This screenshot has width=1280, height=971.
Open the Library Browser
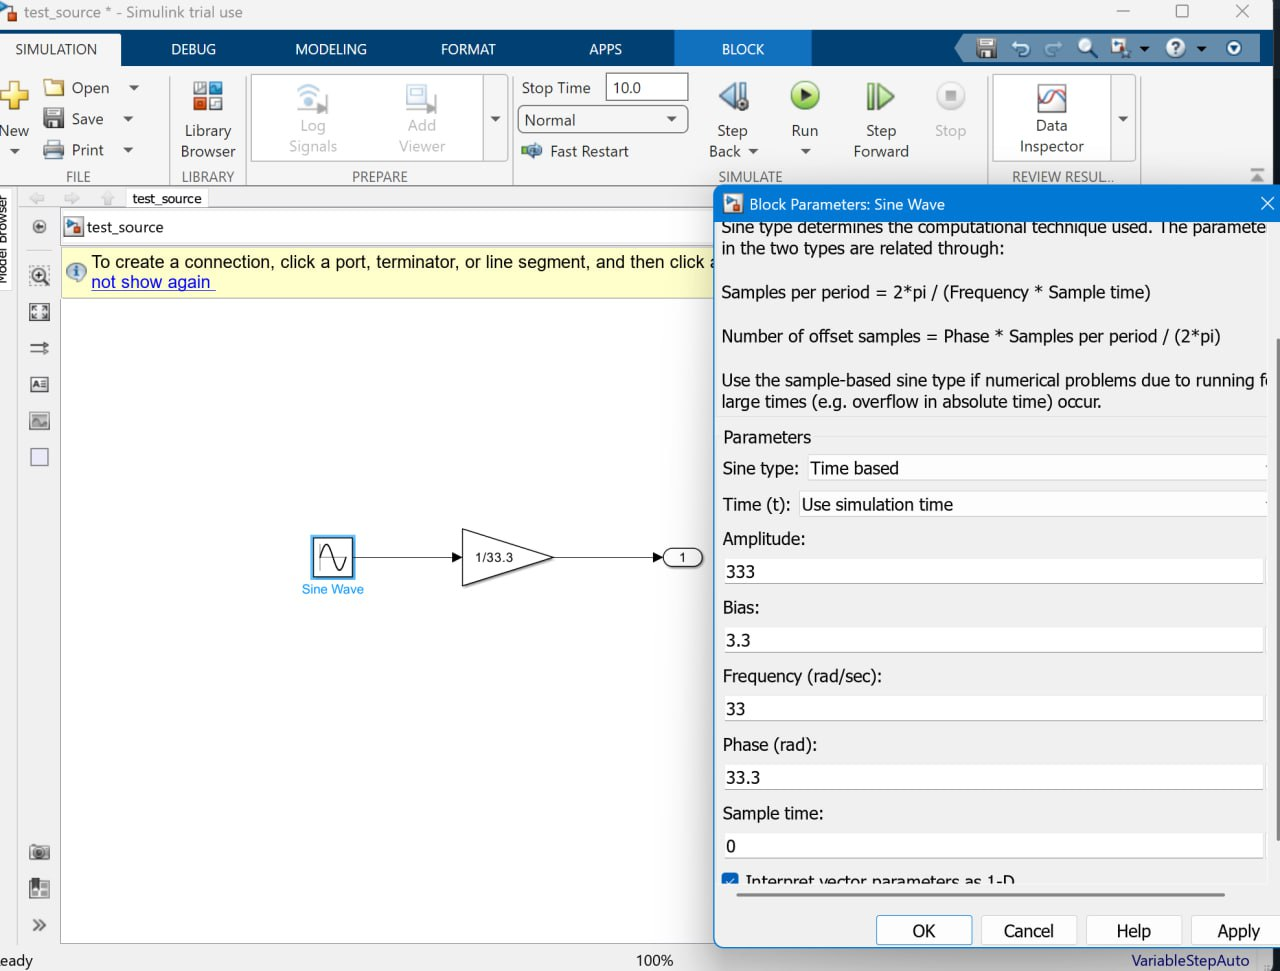point(208,118)
